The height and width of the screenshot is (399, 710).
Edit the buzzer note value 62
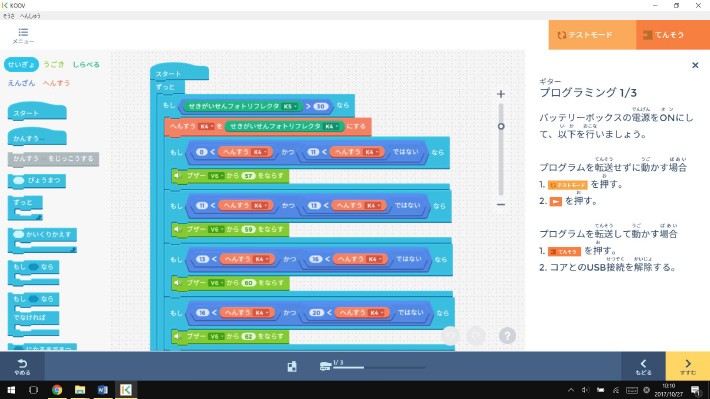(x=249, y=337)
